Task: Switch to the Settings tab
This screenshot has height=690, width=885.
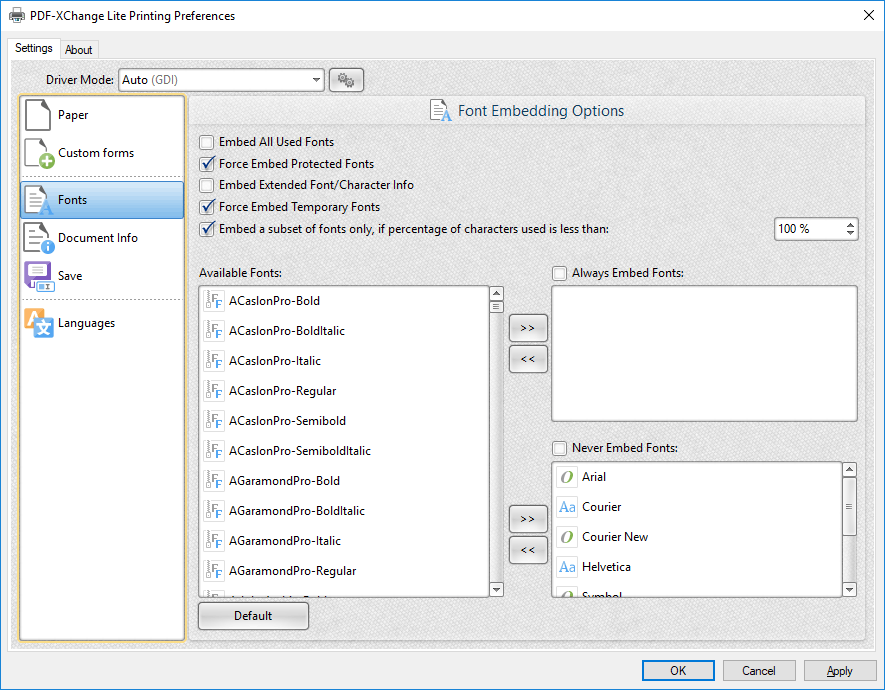Action: (x=34, y=48)
